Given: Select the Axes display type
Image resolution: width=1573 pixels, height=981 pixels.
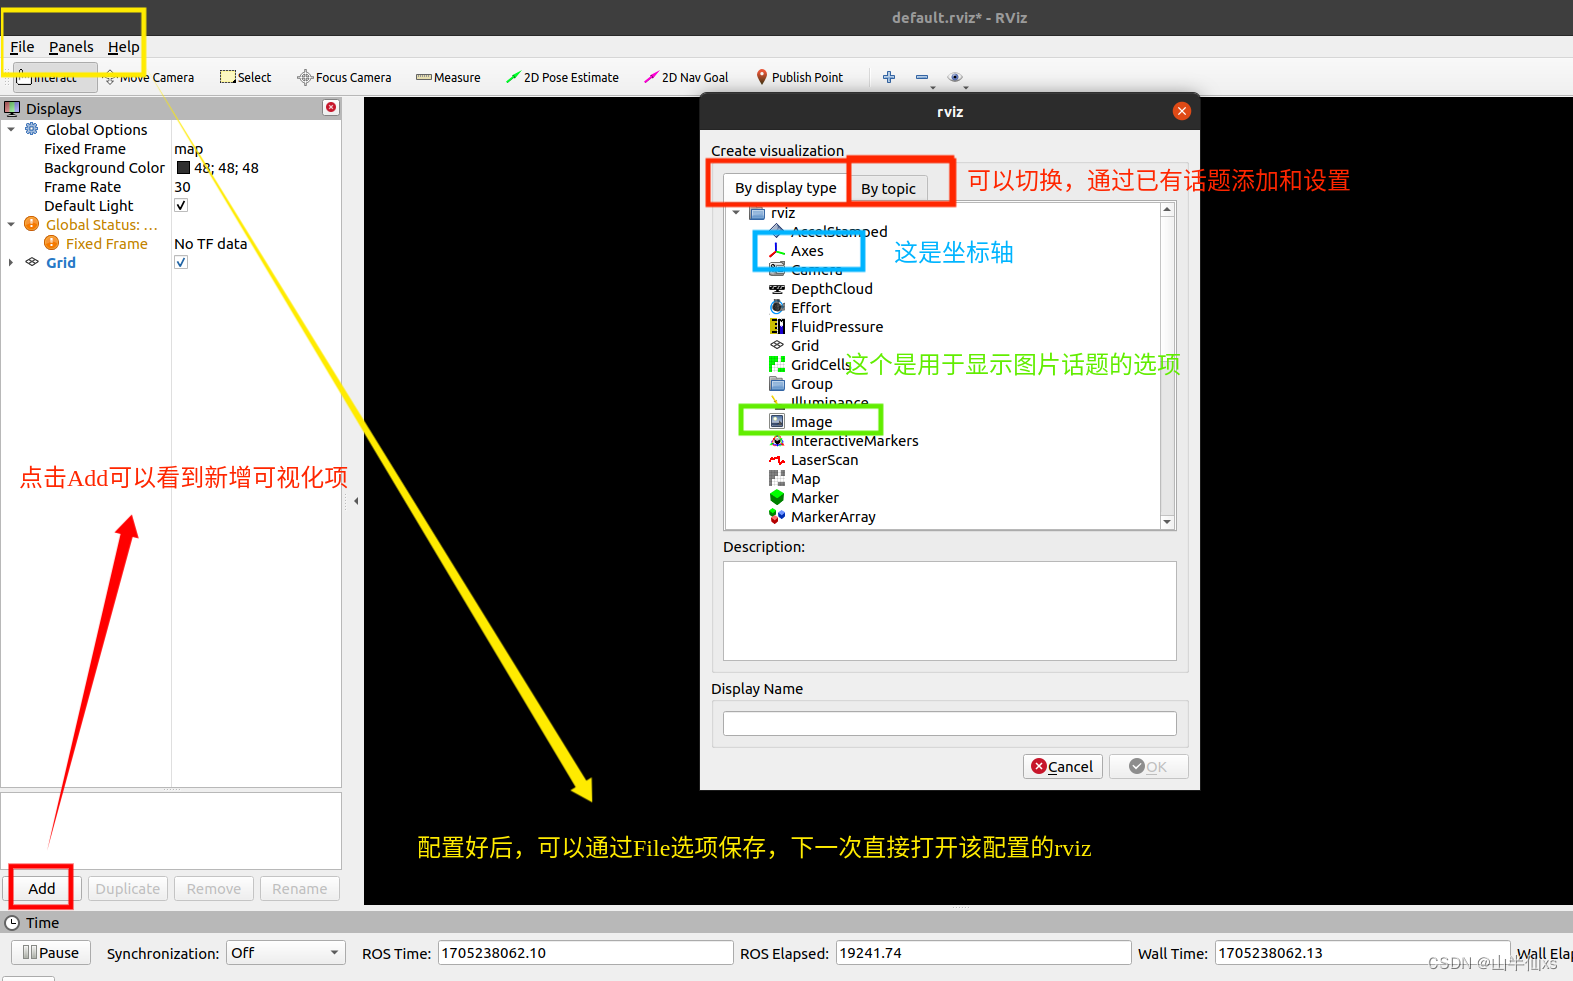Looking at the screenshot, I should pyautogui.click(x=807, y=251).
